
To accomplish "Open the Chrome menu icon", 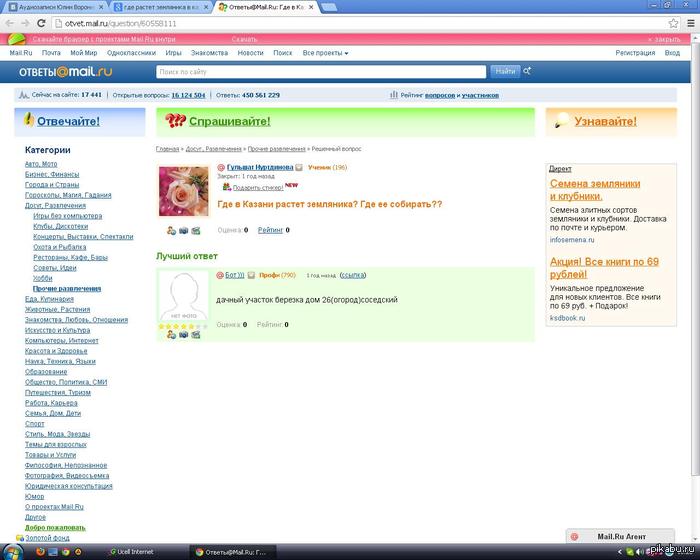I will click(x=690, y=23).
